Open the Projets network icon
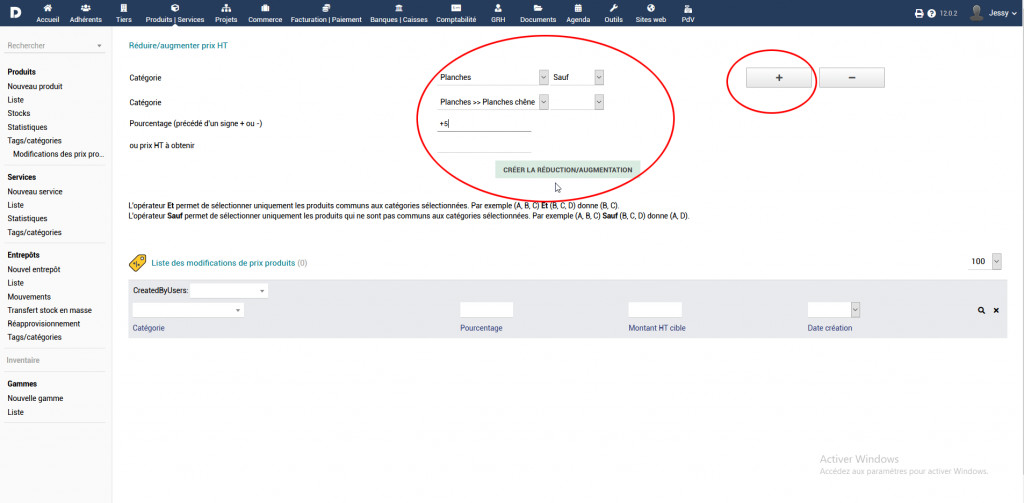Image resolution: width=1024 pixels, height=503 pixels. point(226,8)
